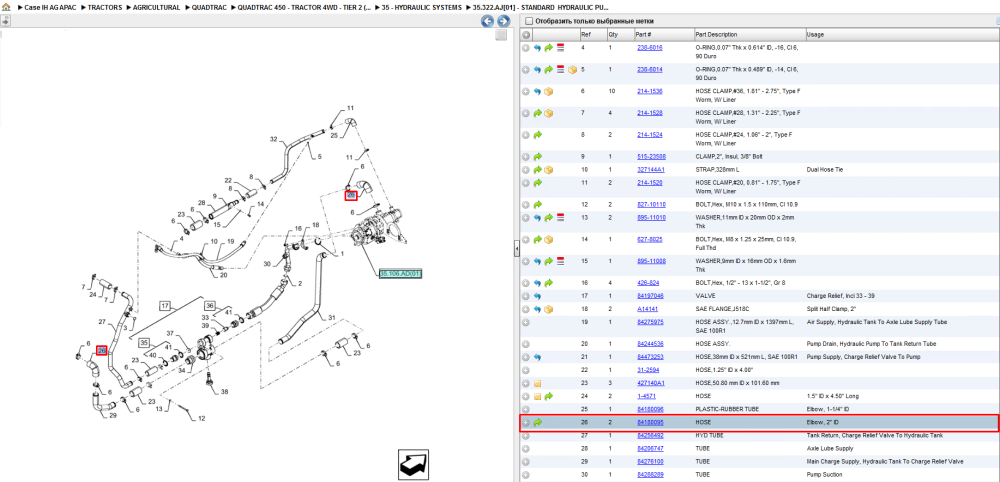This screenshot has height=482, width=1000.
Task: Open part number link 238-6016
Action: coord(649,48)
